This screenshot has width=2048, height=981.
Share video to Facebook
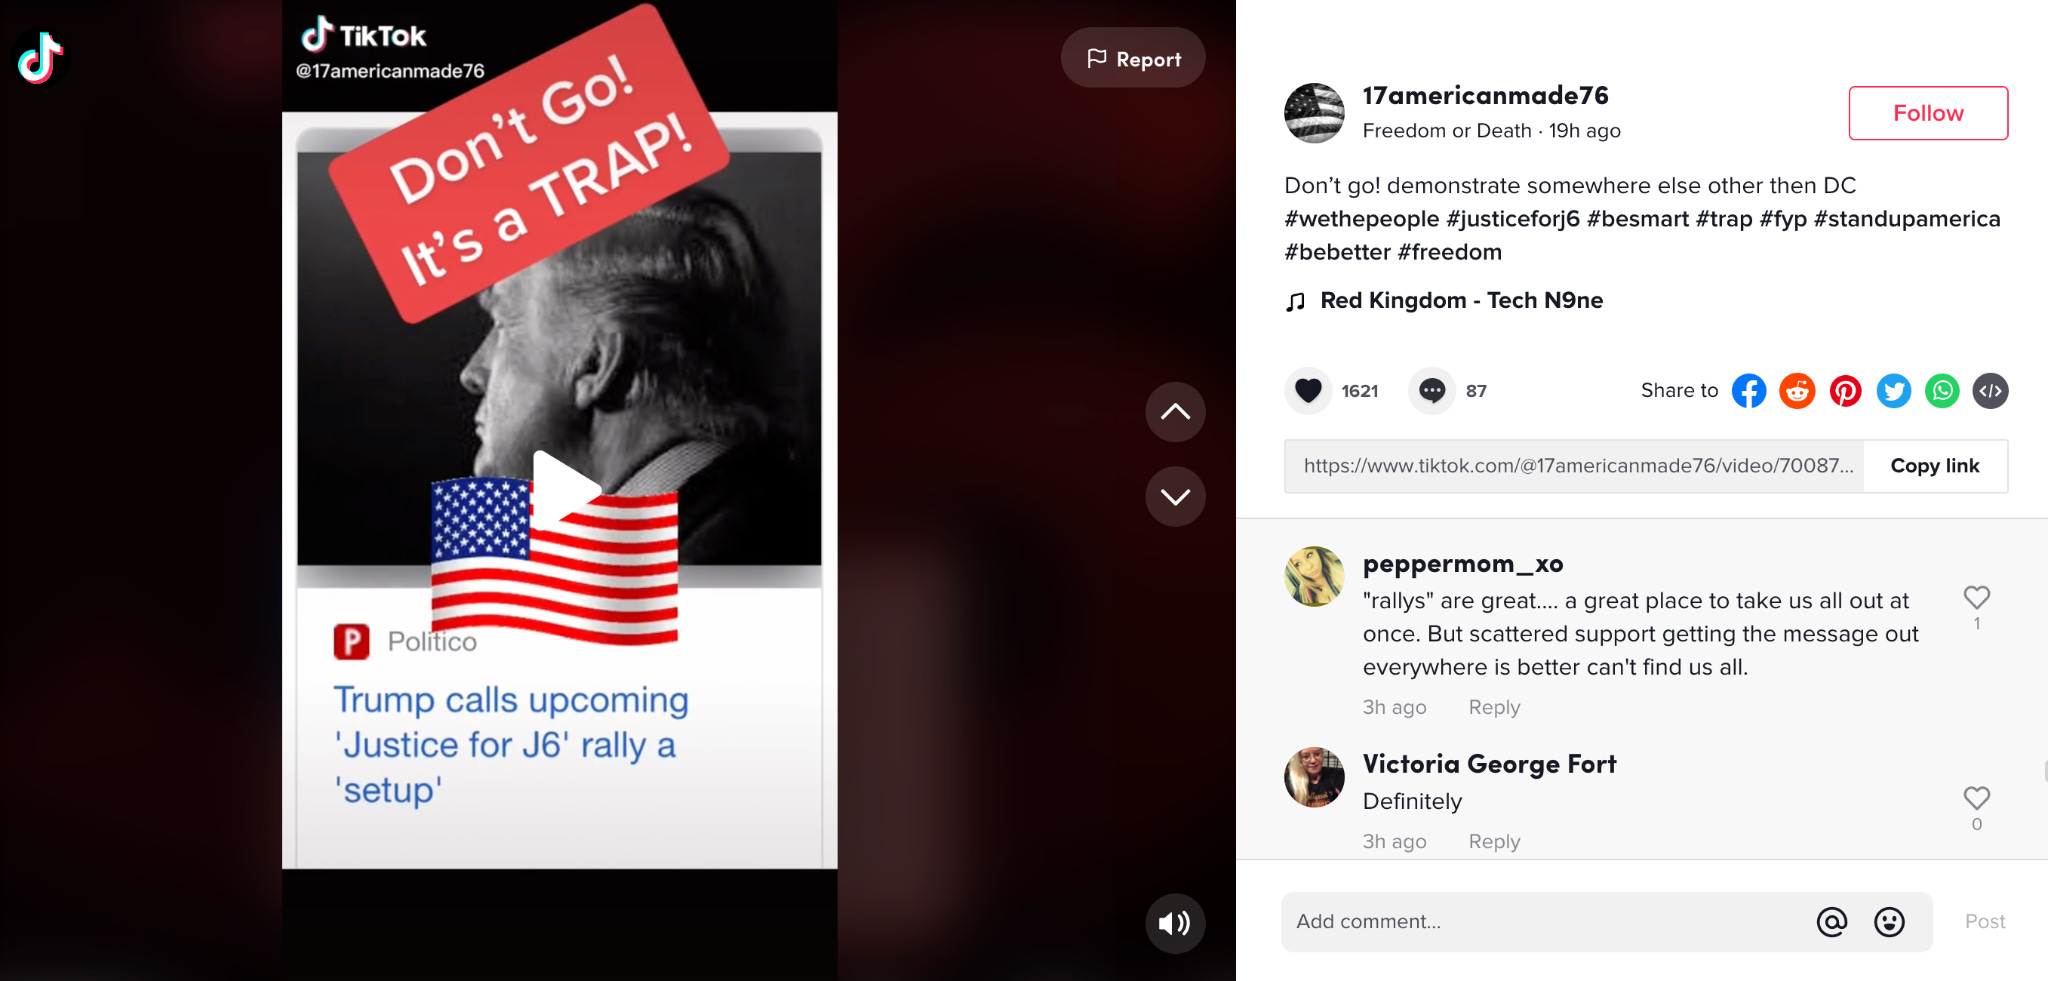[x=1749, y=391]
